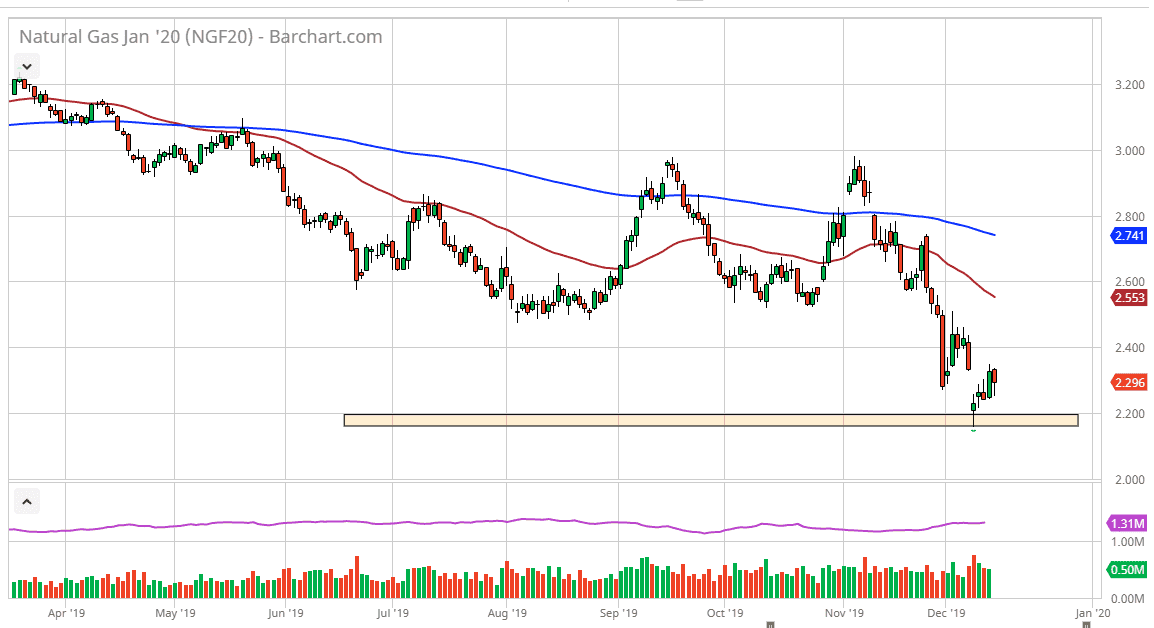The image size is (1154, 628).
Task: Click the 0.00M volume axis label
Action: tap(1128, 599)
